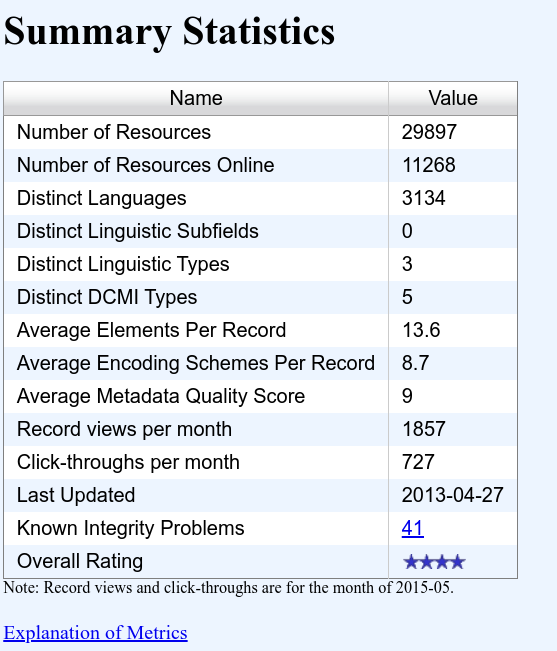Select Average Elements Per Record value 13.6
The image size is (557, 651).
421,330
